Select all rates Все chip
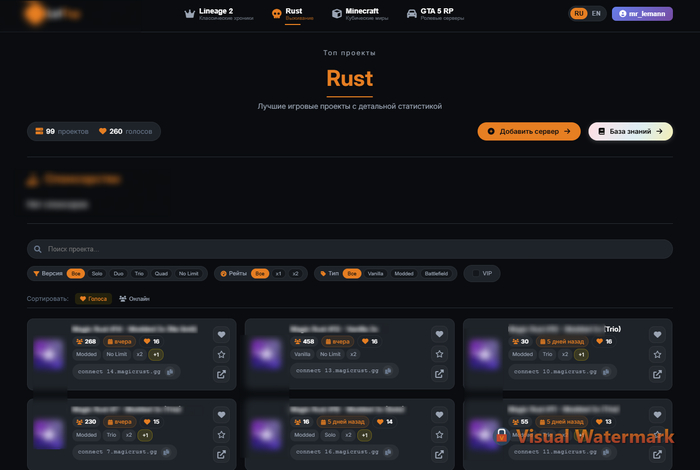700x470 pixels. pyautogui.click(x=260, y=274)
